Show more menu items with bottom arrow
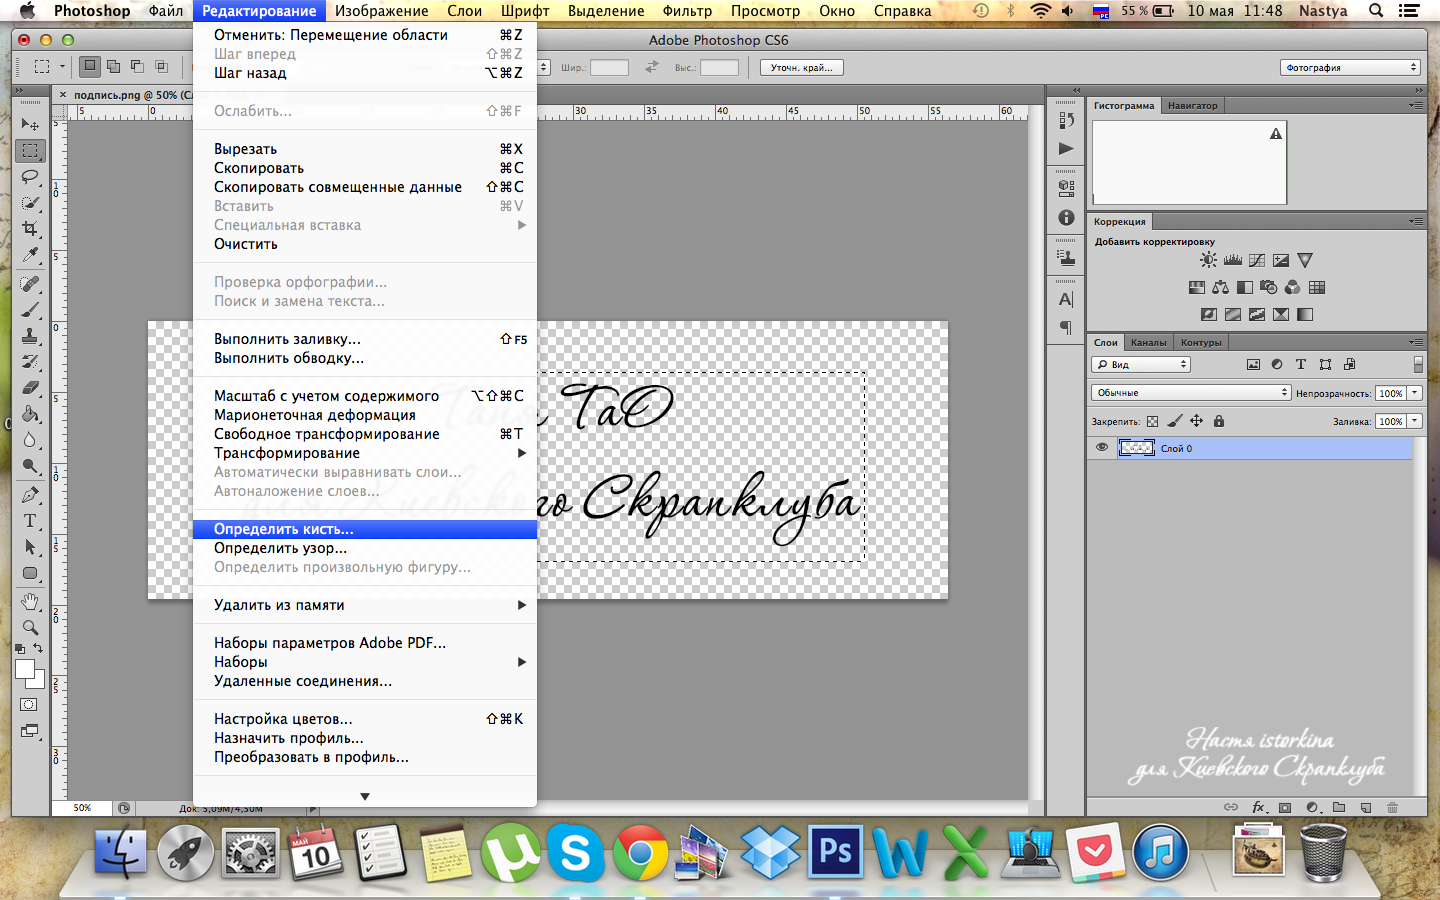The height and width of the screenshot is (900, 1440). tap(365, 796)
